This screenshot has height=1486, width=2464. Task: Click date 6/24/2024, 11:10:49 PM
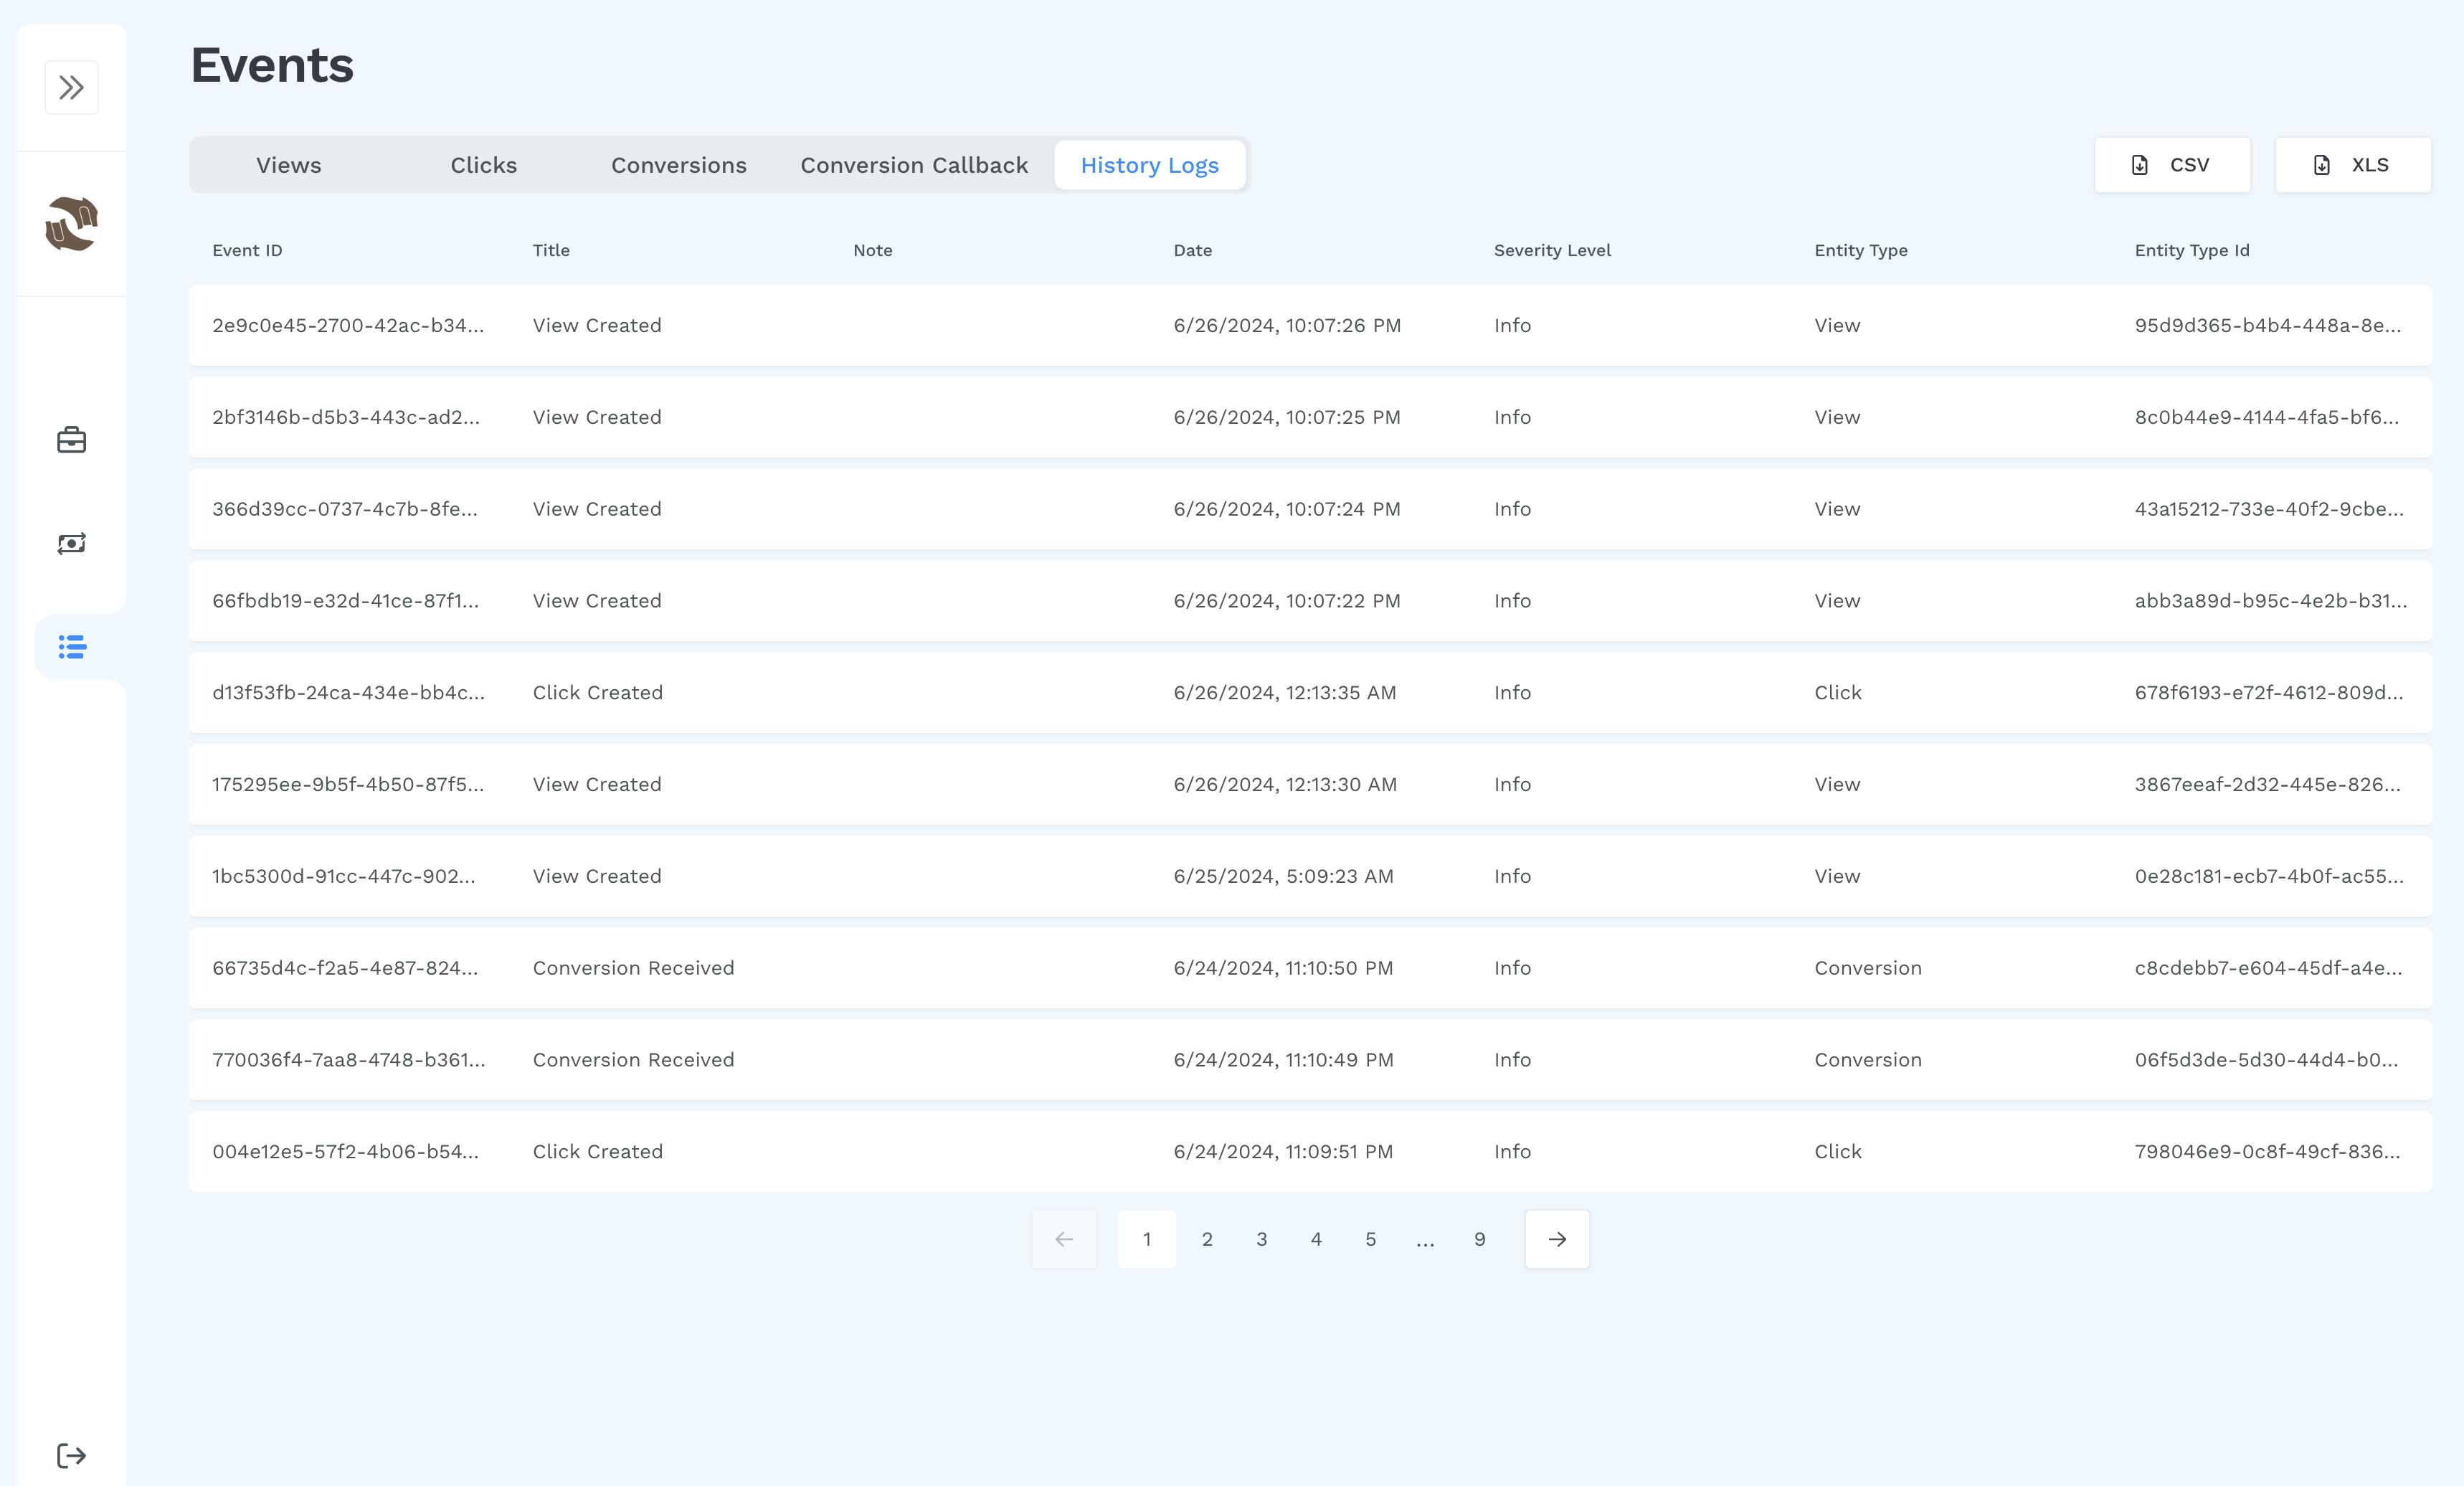click(x=1283, y=1060)
